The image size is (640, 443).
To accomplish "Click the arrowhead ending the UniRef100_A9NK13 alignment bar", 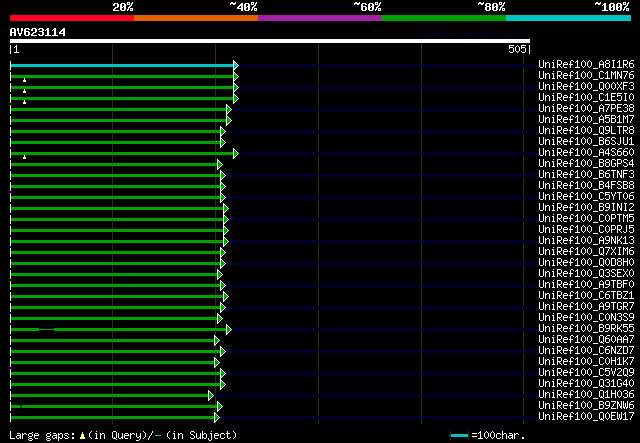I will pos(226,242).
